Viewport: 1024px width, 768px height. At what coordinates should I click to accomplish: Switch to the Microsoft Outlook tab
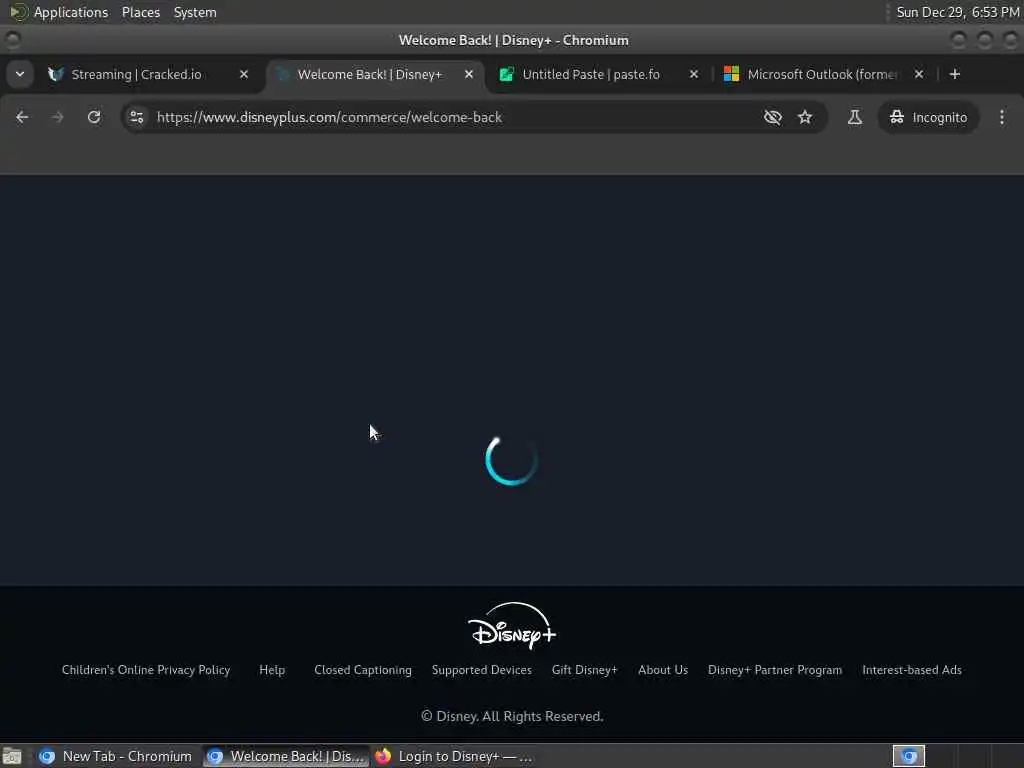coord(822,74)
